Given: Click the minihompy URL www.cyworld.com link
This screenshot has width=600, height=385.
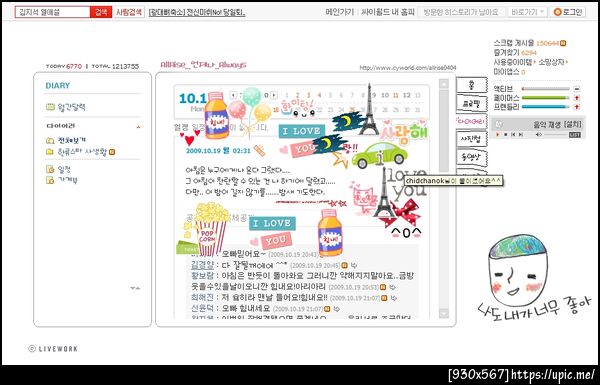Looking at the screenshot, I should 408,68.
